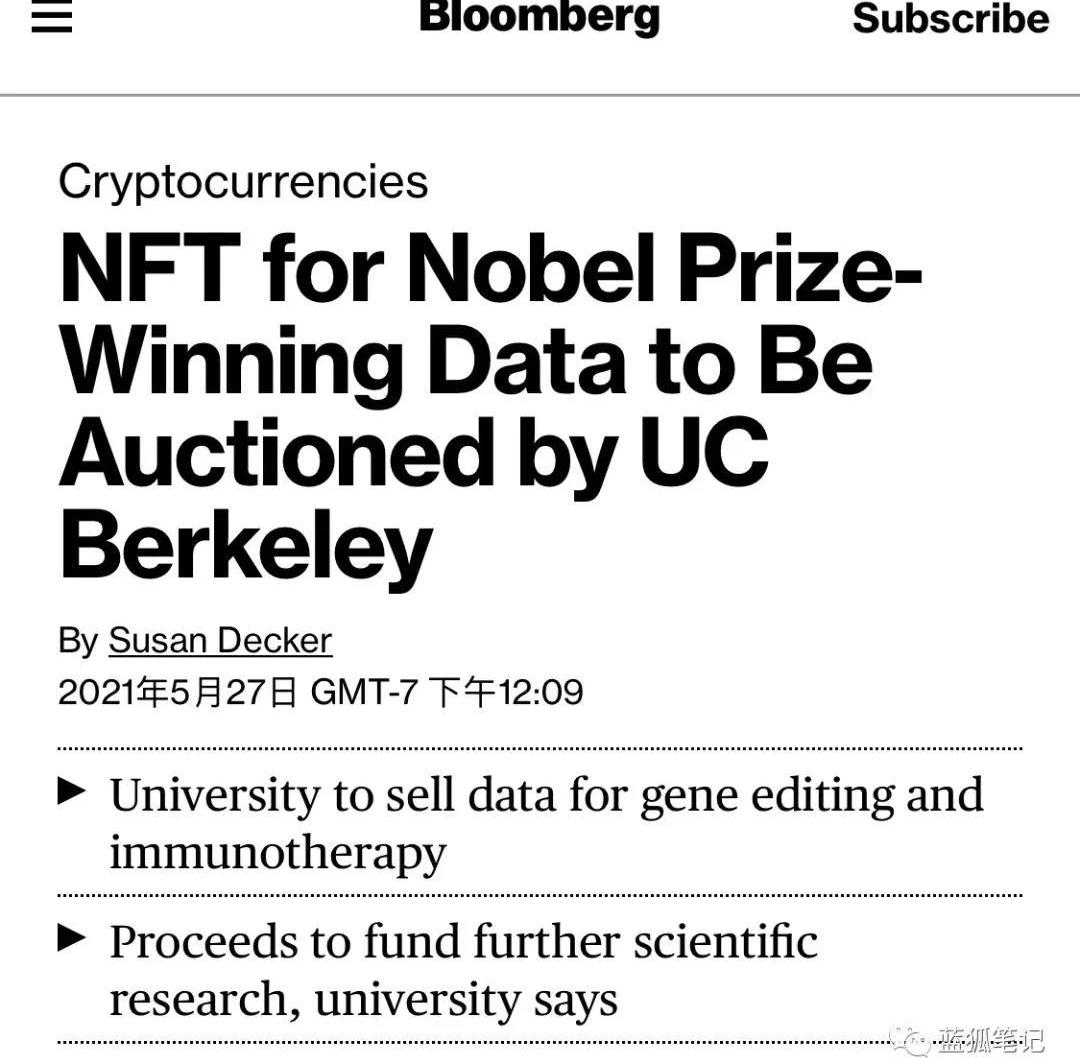Image resolution: width=1080 pixels, height=1058 pixels.
Task: Click the triangle beside gene editing bullet
Action: tap(71, 792)
